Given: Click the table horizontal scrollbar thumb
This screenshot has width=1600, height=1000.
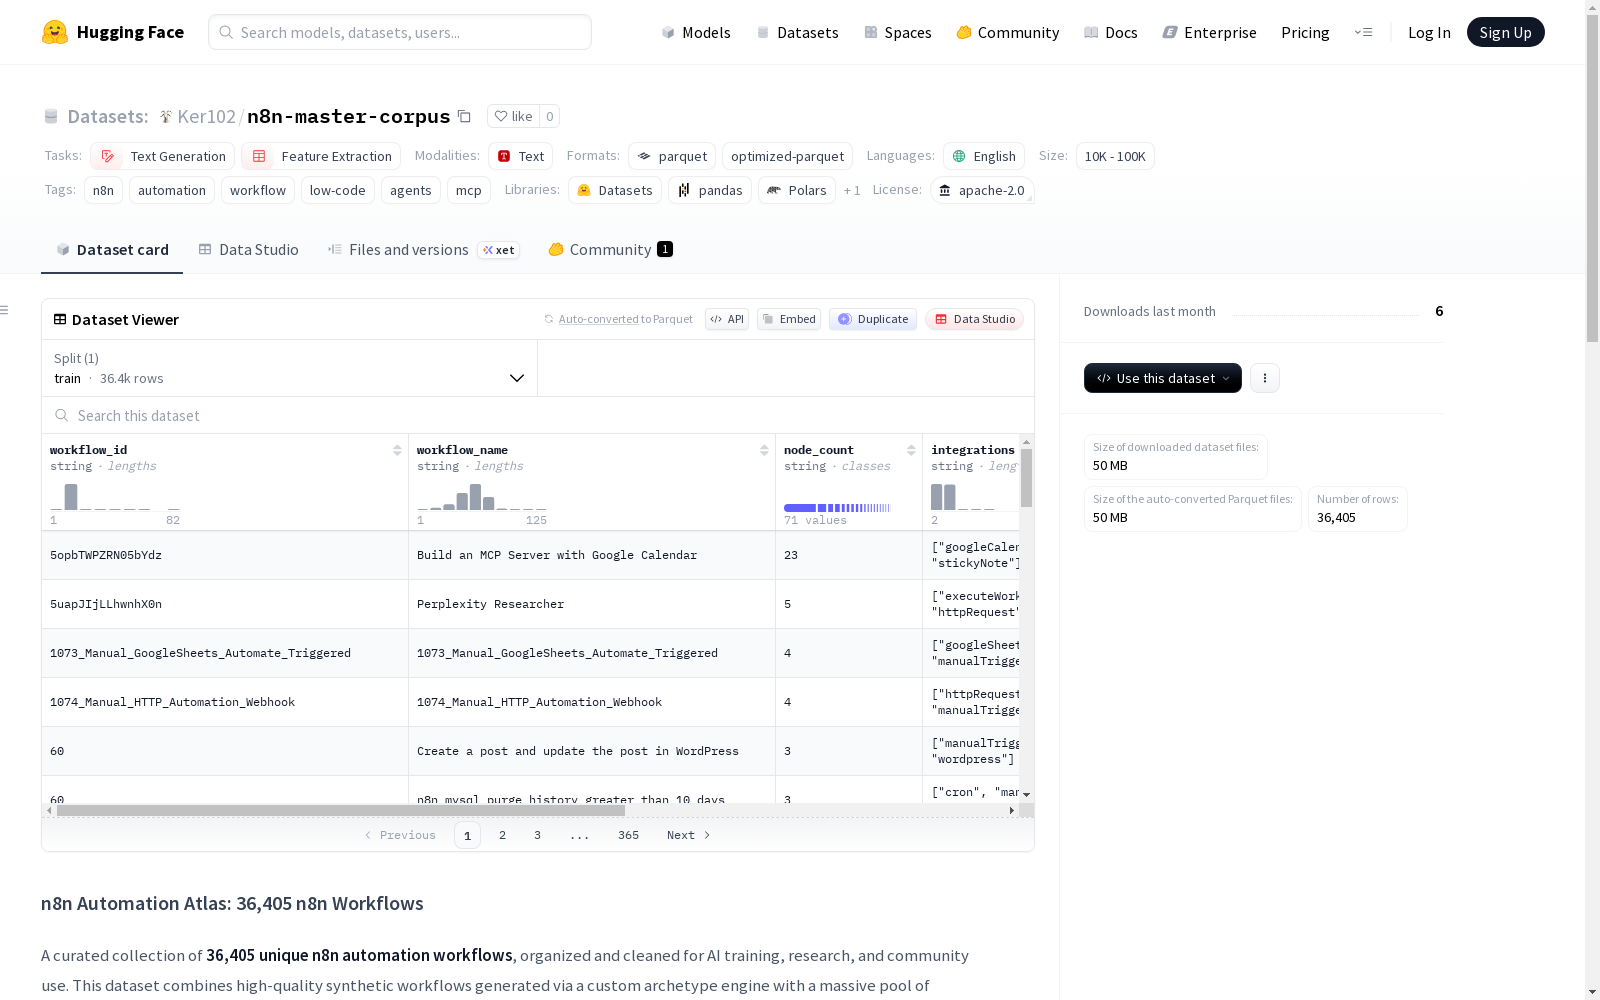Looking at the screenshot, I should tap(341, 811).
